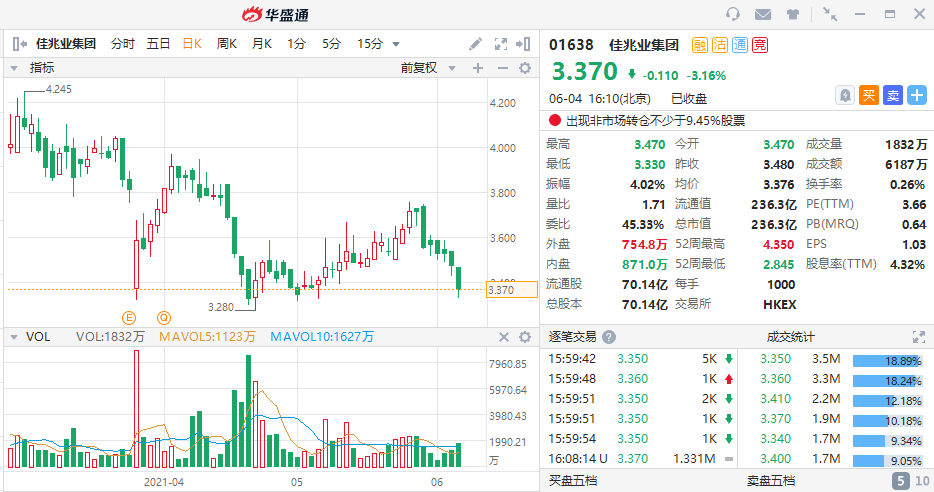Image resolution: width=934 pixels, height=492 pixels.
Task: Click the 融 margin tag icon
Action: (x=700, y=45)
